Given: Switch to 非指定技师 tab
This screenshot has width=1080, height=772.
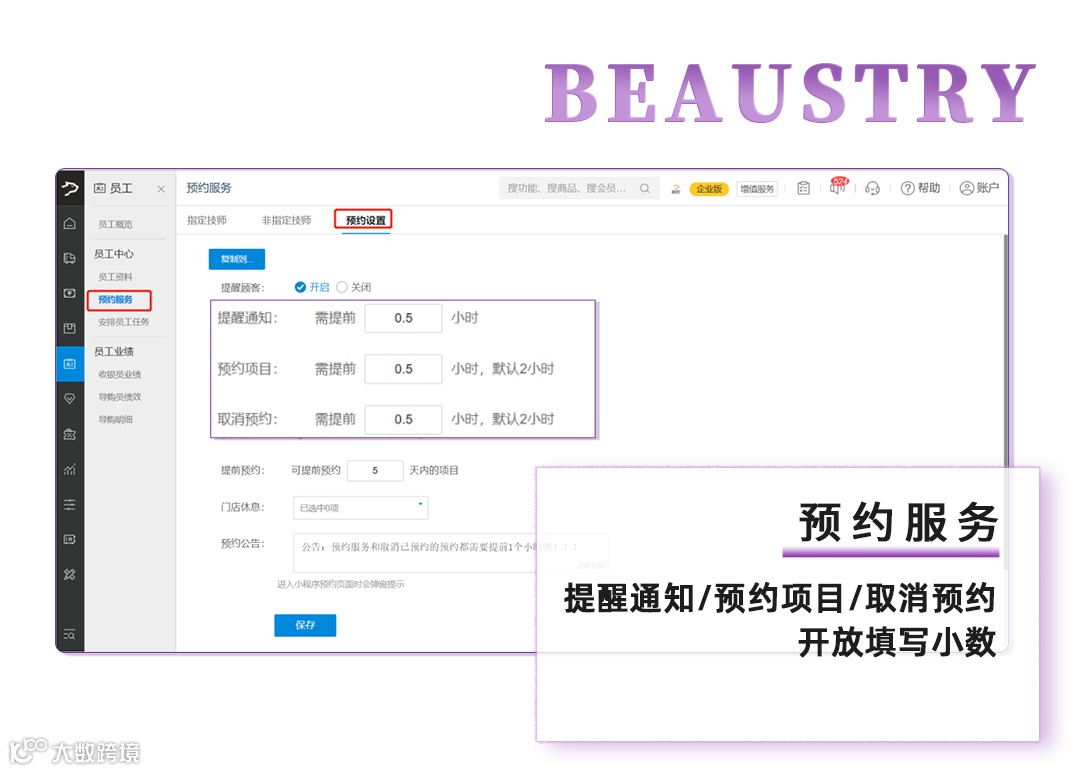Looking at the screenshot, I should 286,220.
